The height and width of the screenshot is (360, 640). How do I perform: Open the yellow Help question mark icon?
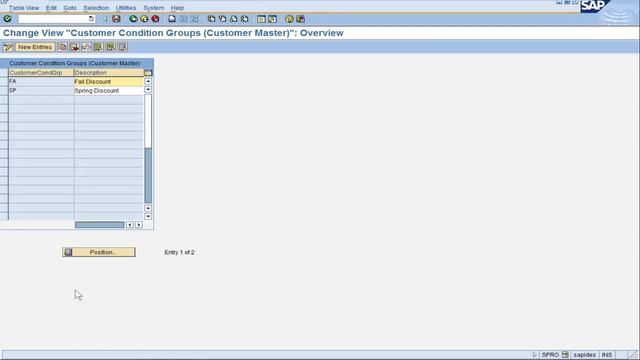289,19
